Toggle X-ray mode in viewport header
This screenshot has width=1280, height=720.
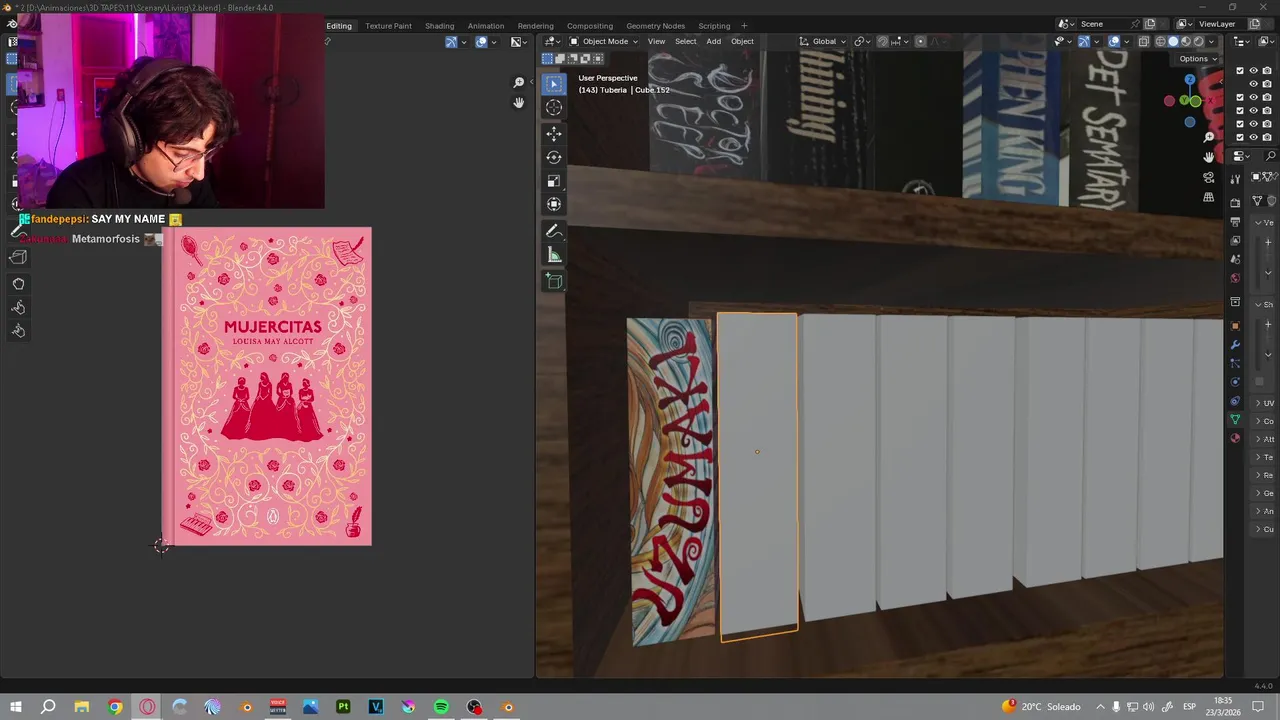[1146, 41]
